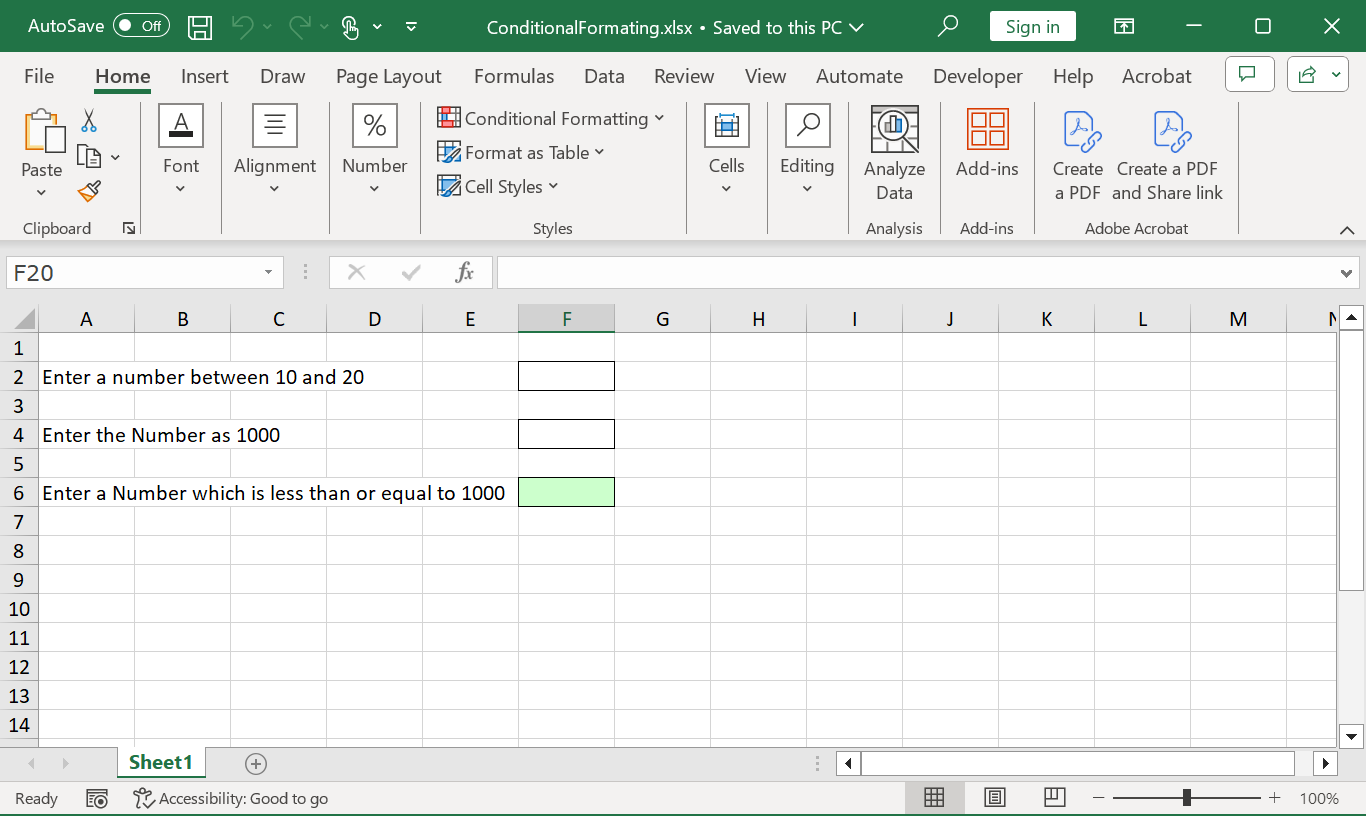This screenshot has width=1366, height=816.
Task: Collapse the ribbon using the chevron
Action: (x=1347, y=228)
